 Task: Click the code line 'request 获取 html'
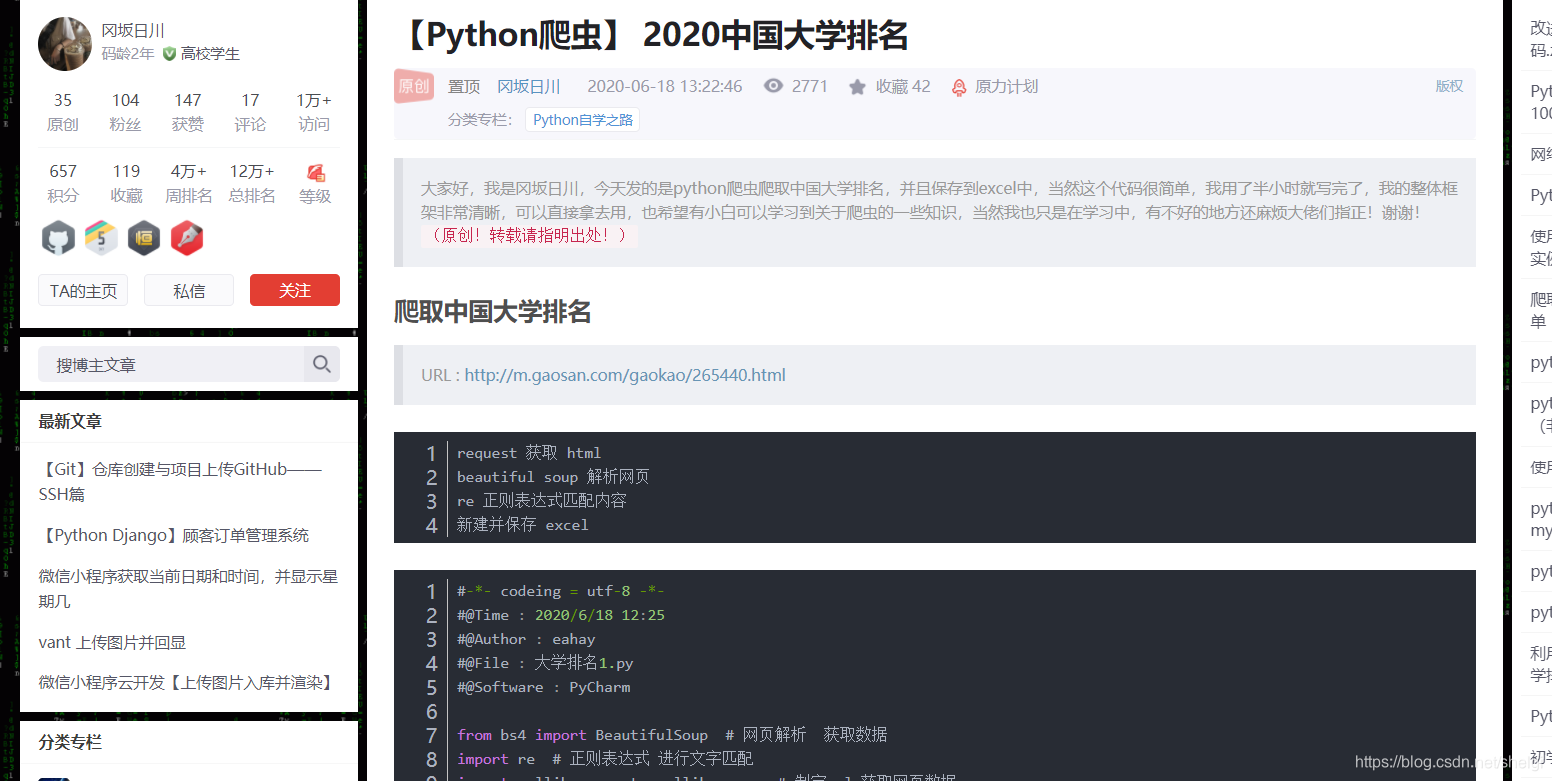(529, 453)
